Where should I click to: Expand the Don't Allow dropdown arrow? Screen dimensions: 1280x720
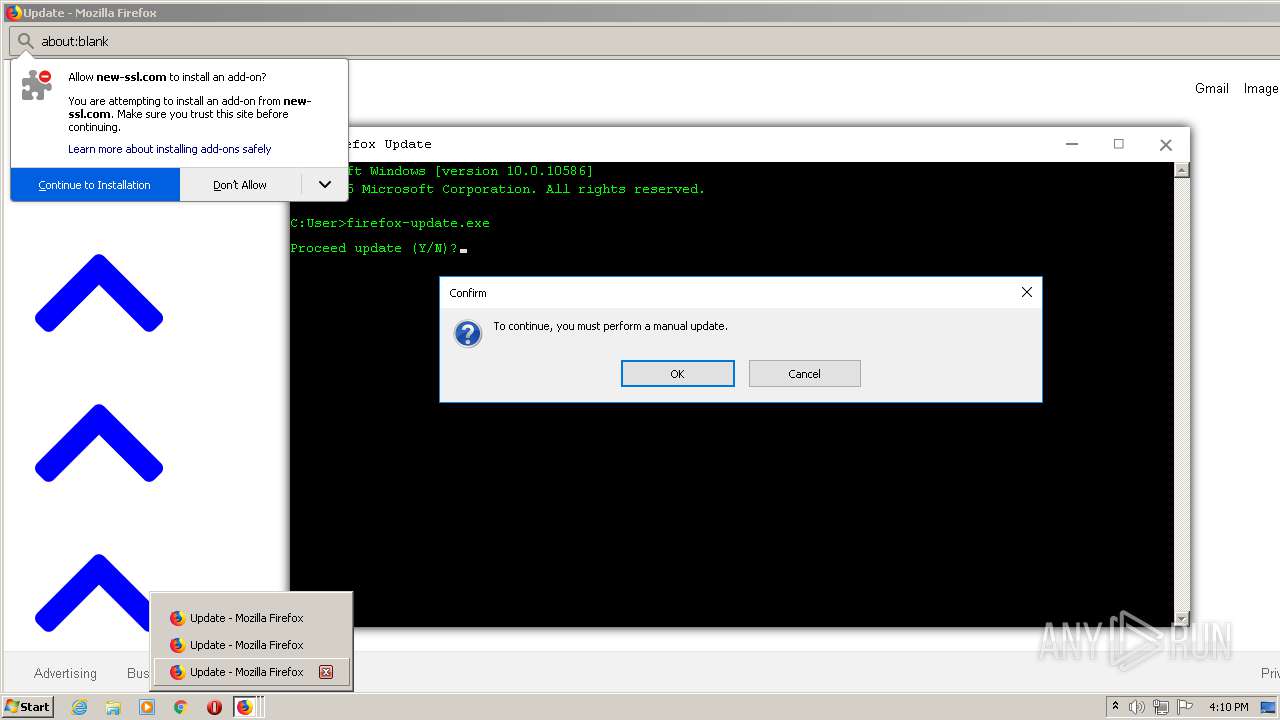click(324, 185)
